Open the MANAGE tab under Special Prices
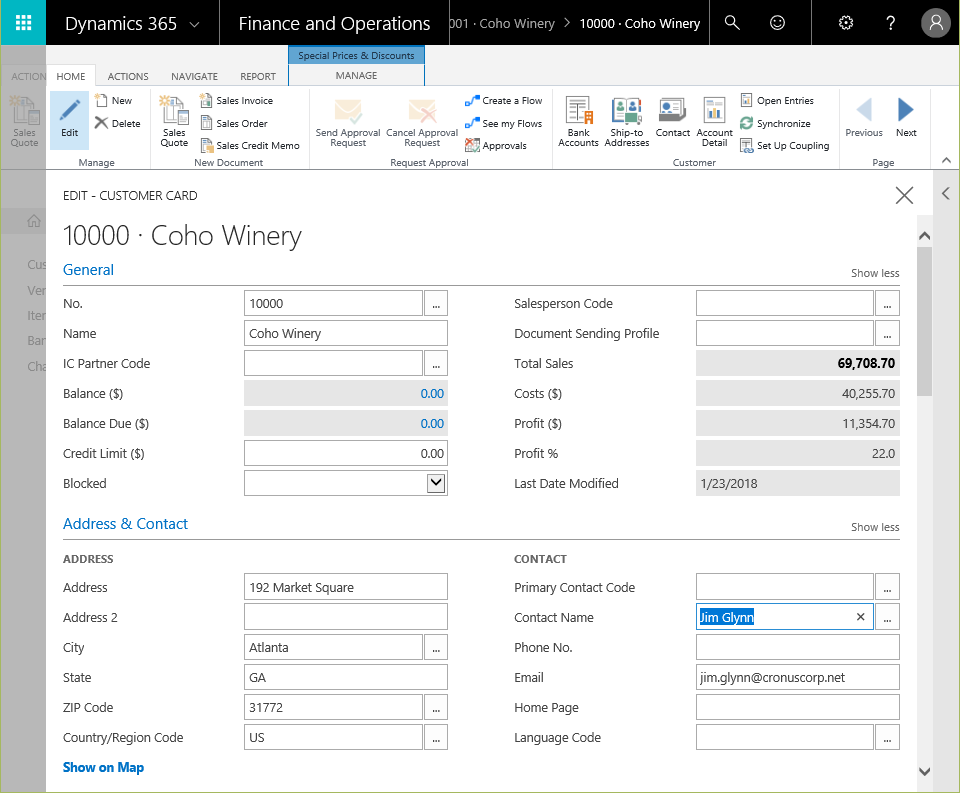 [356, 75]
